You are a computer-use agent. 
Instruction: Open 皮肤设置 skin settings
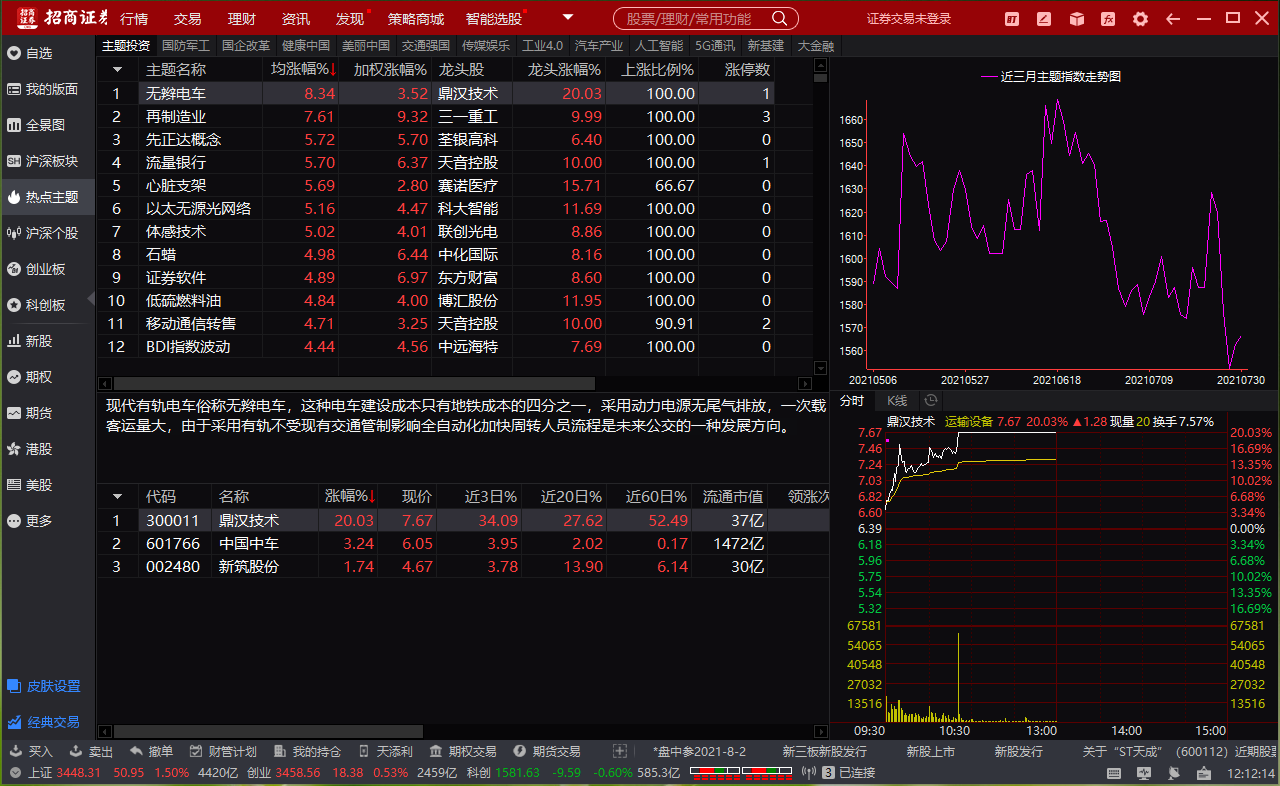pyautogui.click(x=44, y=686)
